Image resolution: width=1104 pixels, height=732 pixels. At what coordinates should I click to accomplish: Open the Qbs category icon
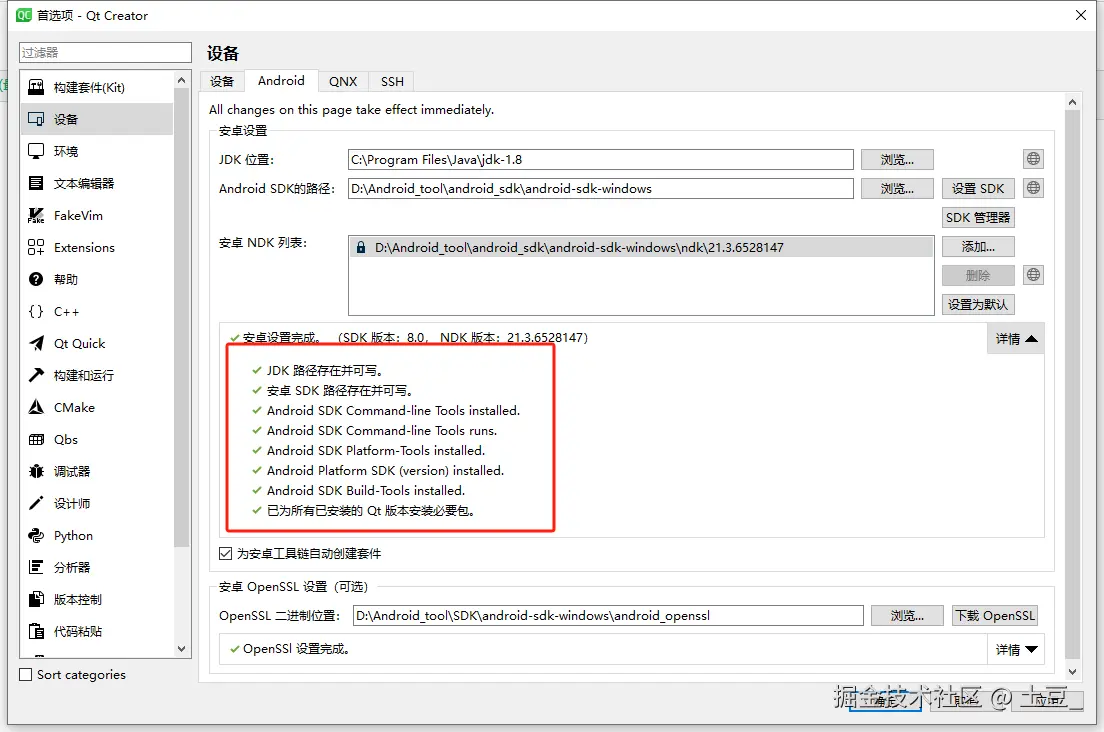[36, 439]
